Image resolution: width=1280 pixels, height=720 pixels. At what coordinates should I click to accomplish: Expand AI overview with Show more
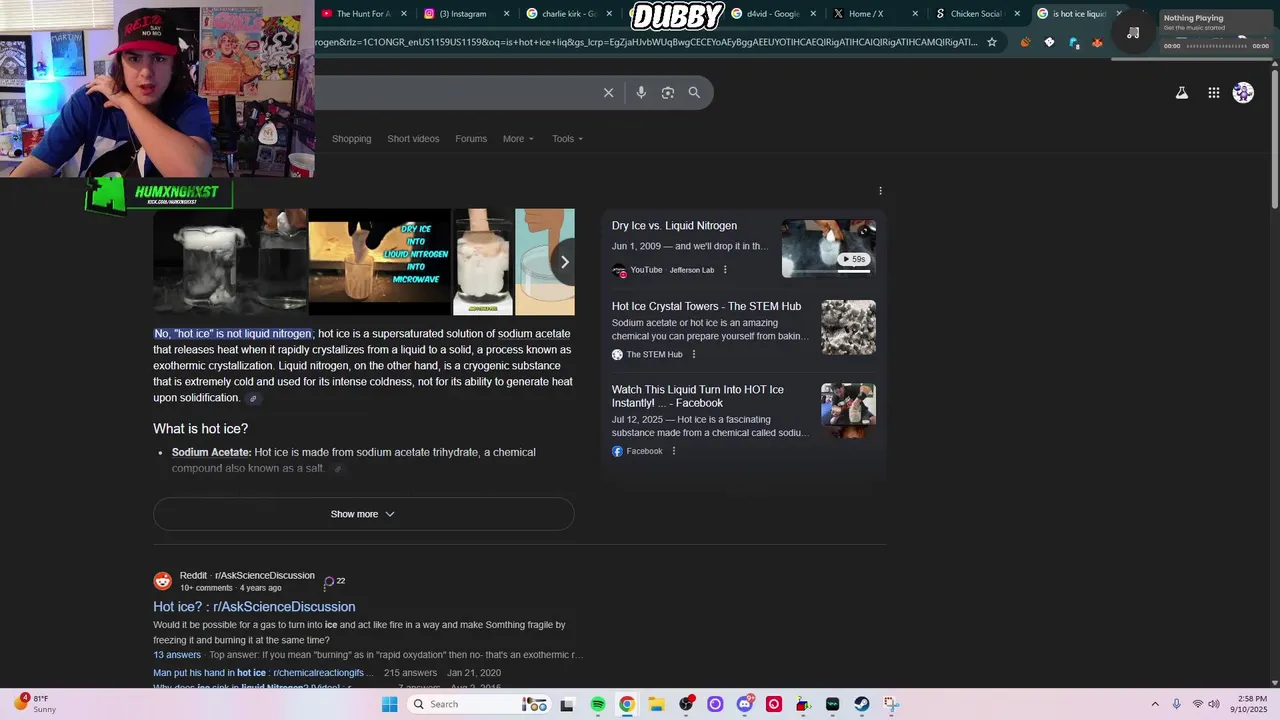[x=363, y=514]
